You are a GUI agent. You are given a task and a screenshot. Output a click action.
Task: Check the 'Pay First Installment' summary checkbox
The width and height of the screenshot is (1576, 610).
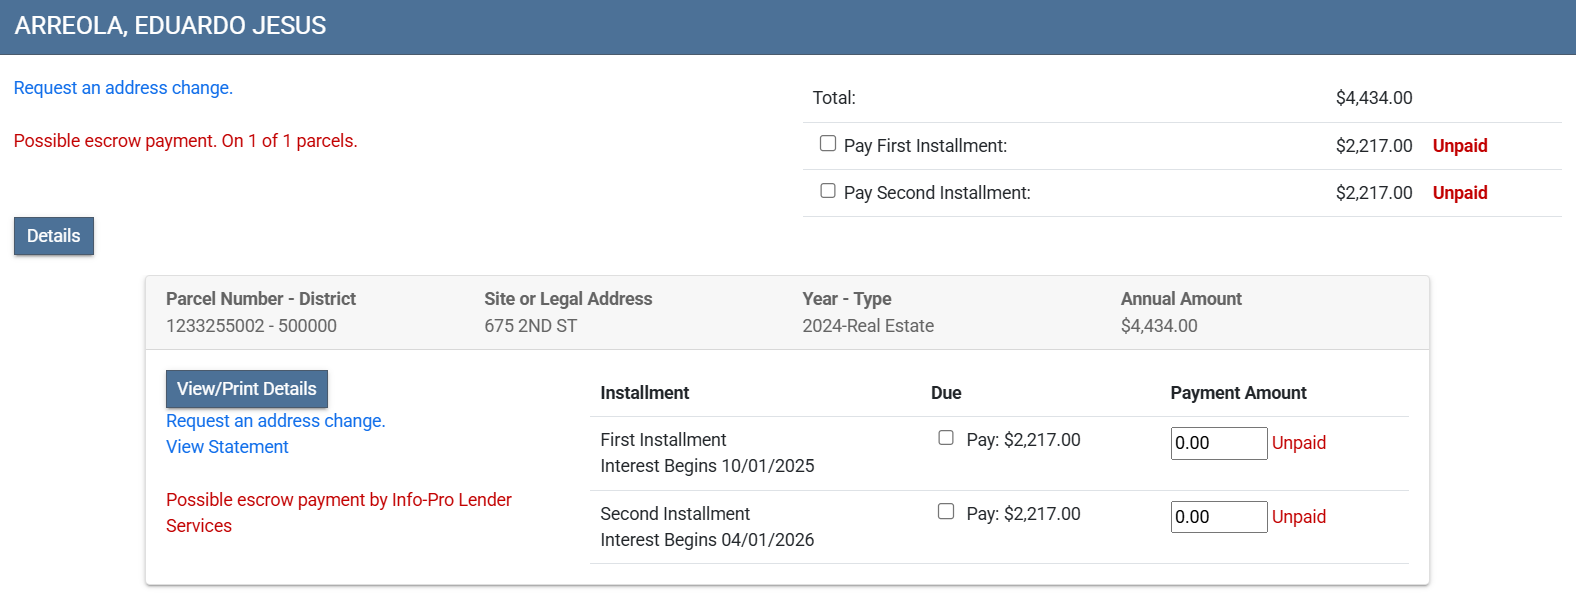click(828, 144)
